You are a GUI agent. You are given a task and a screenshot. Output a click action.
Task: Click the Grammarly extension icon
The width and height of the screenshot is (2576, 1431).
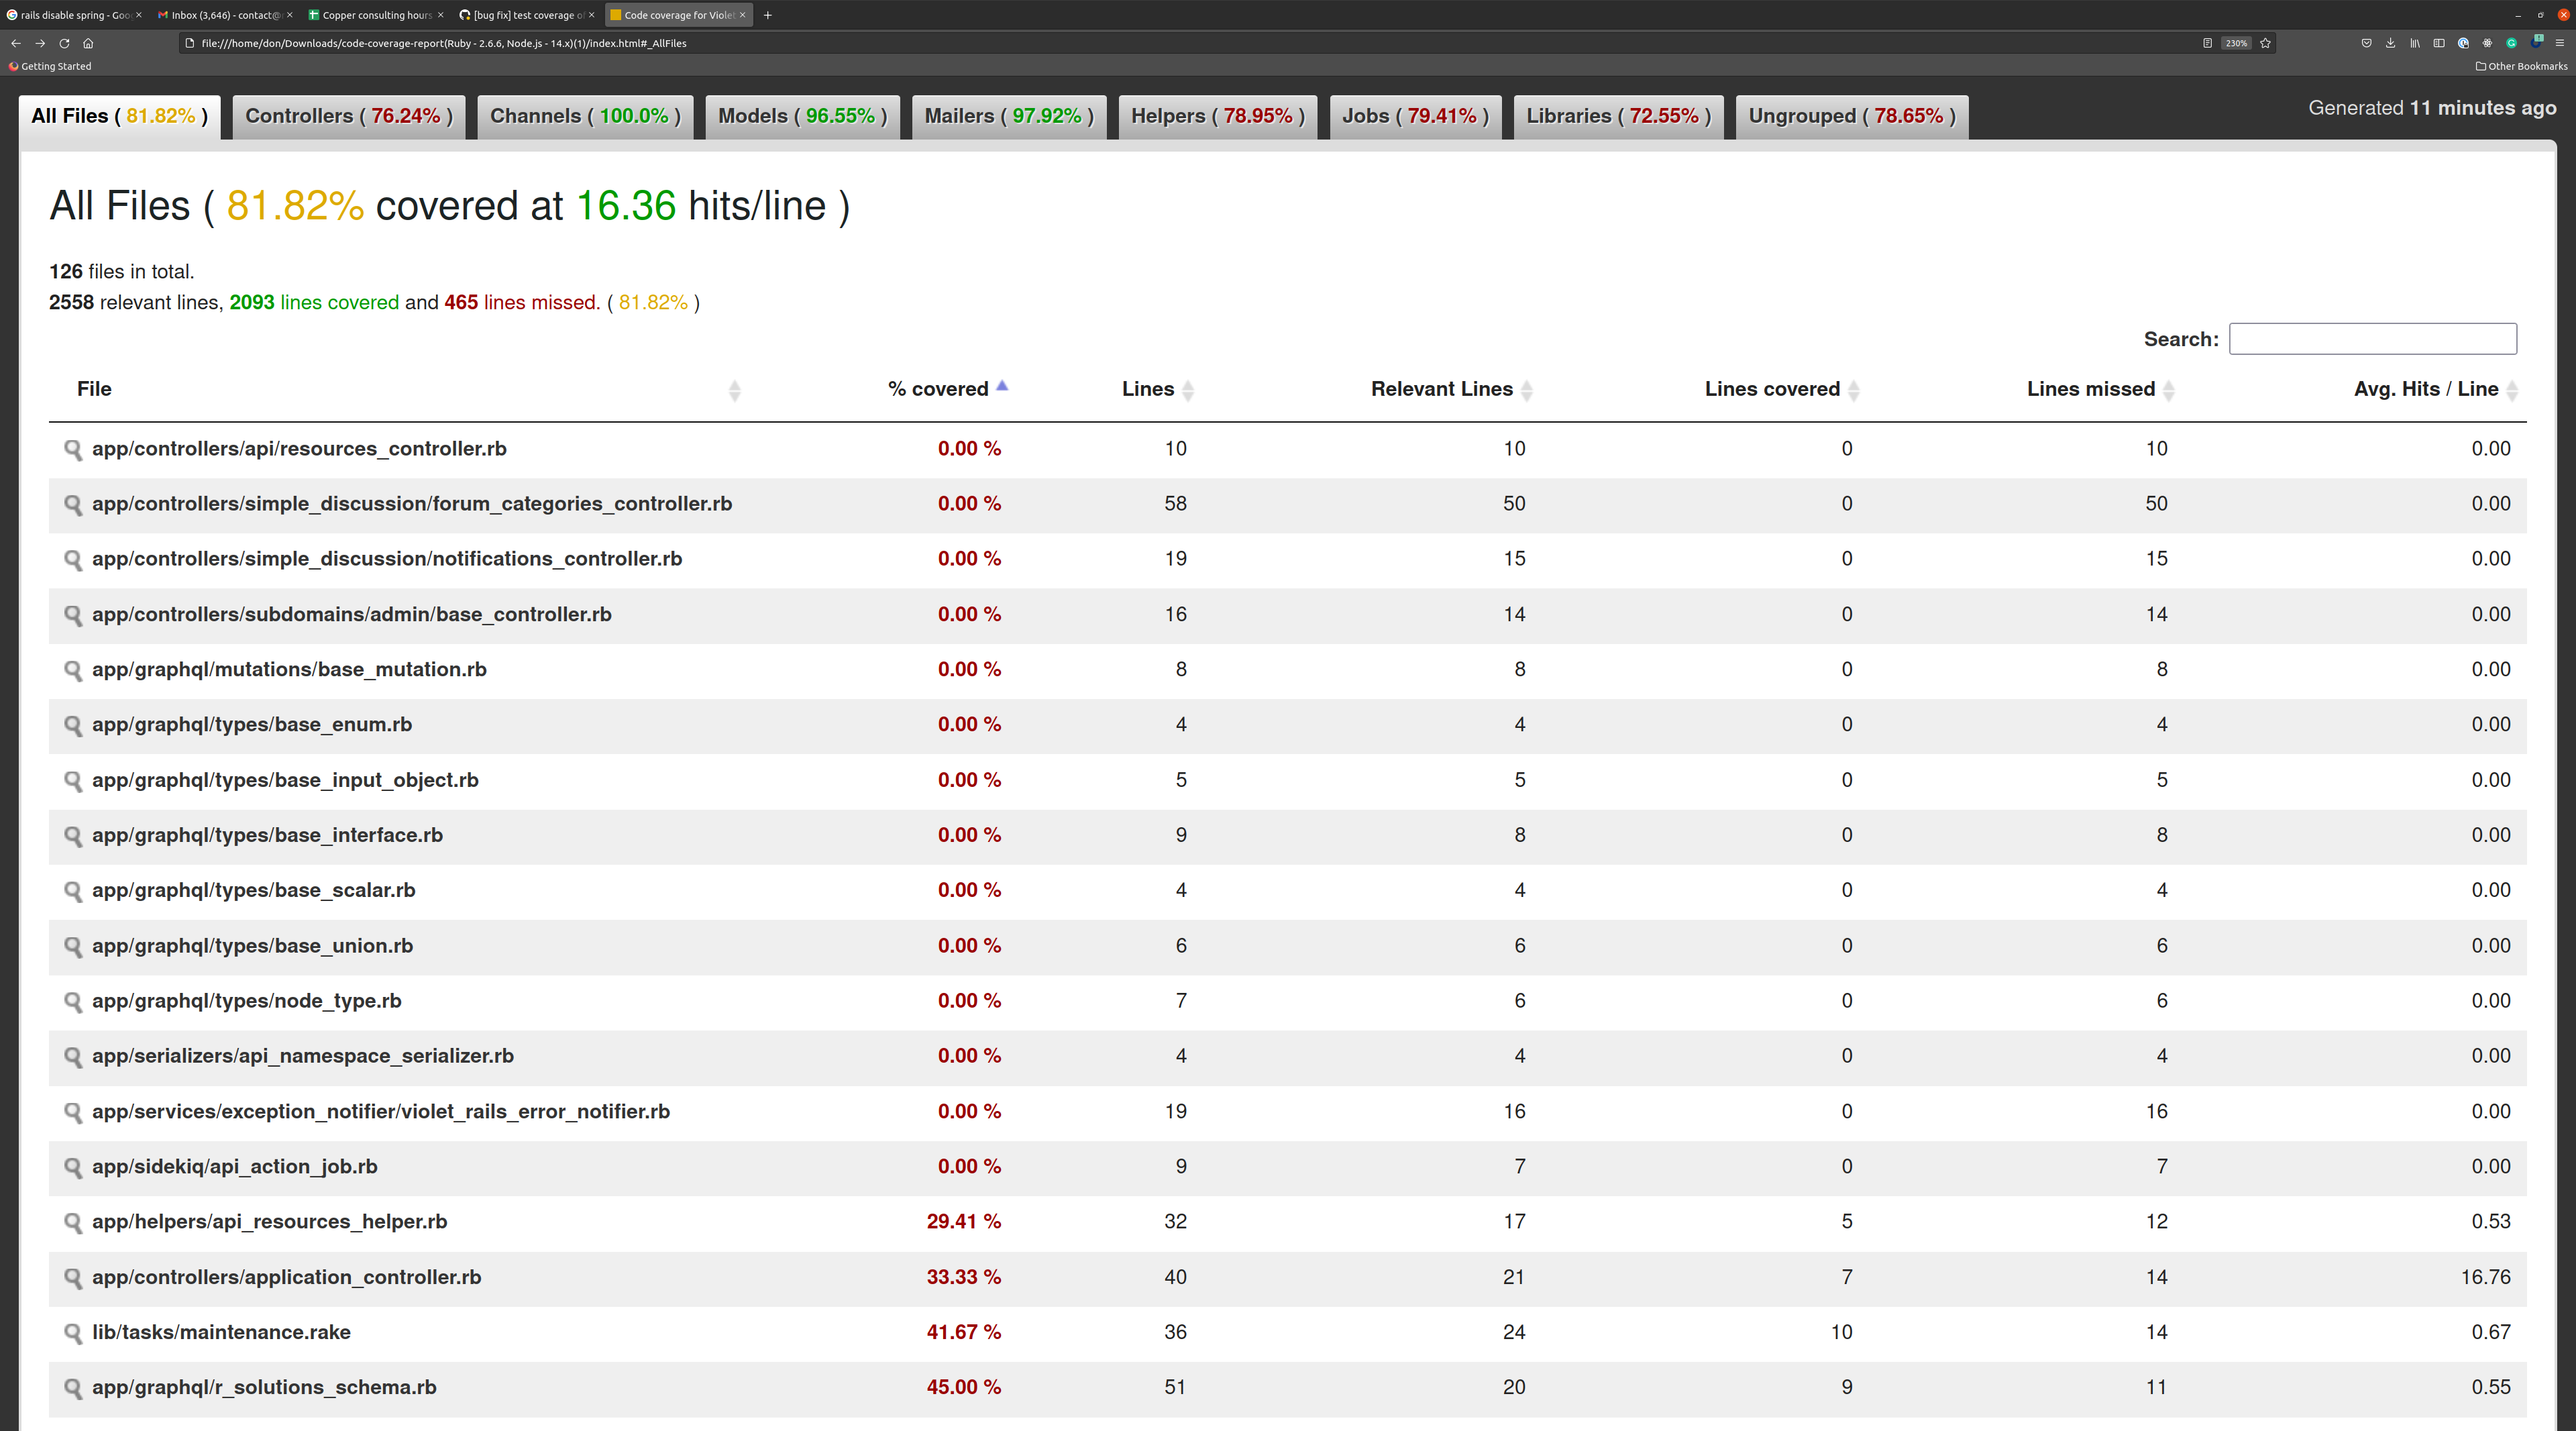tap(2511, 43)
